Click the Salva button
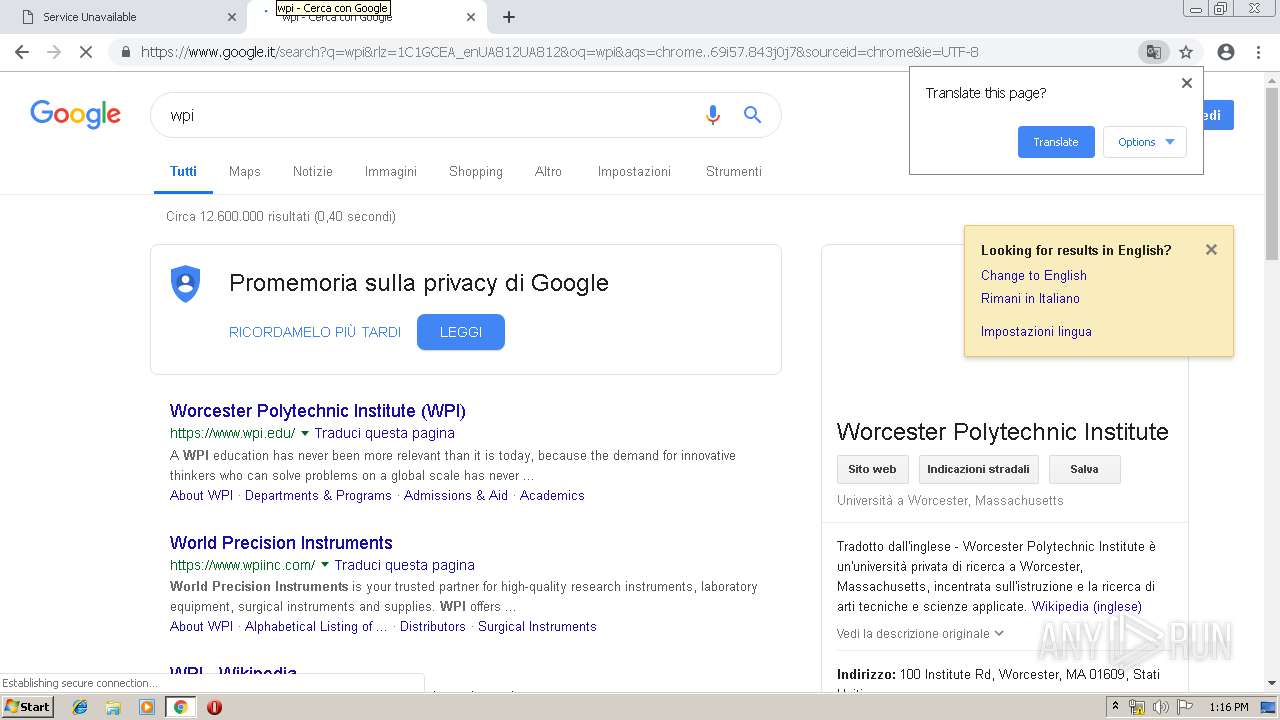 (x=1084, y=469)
